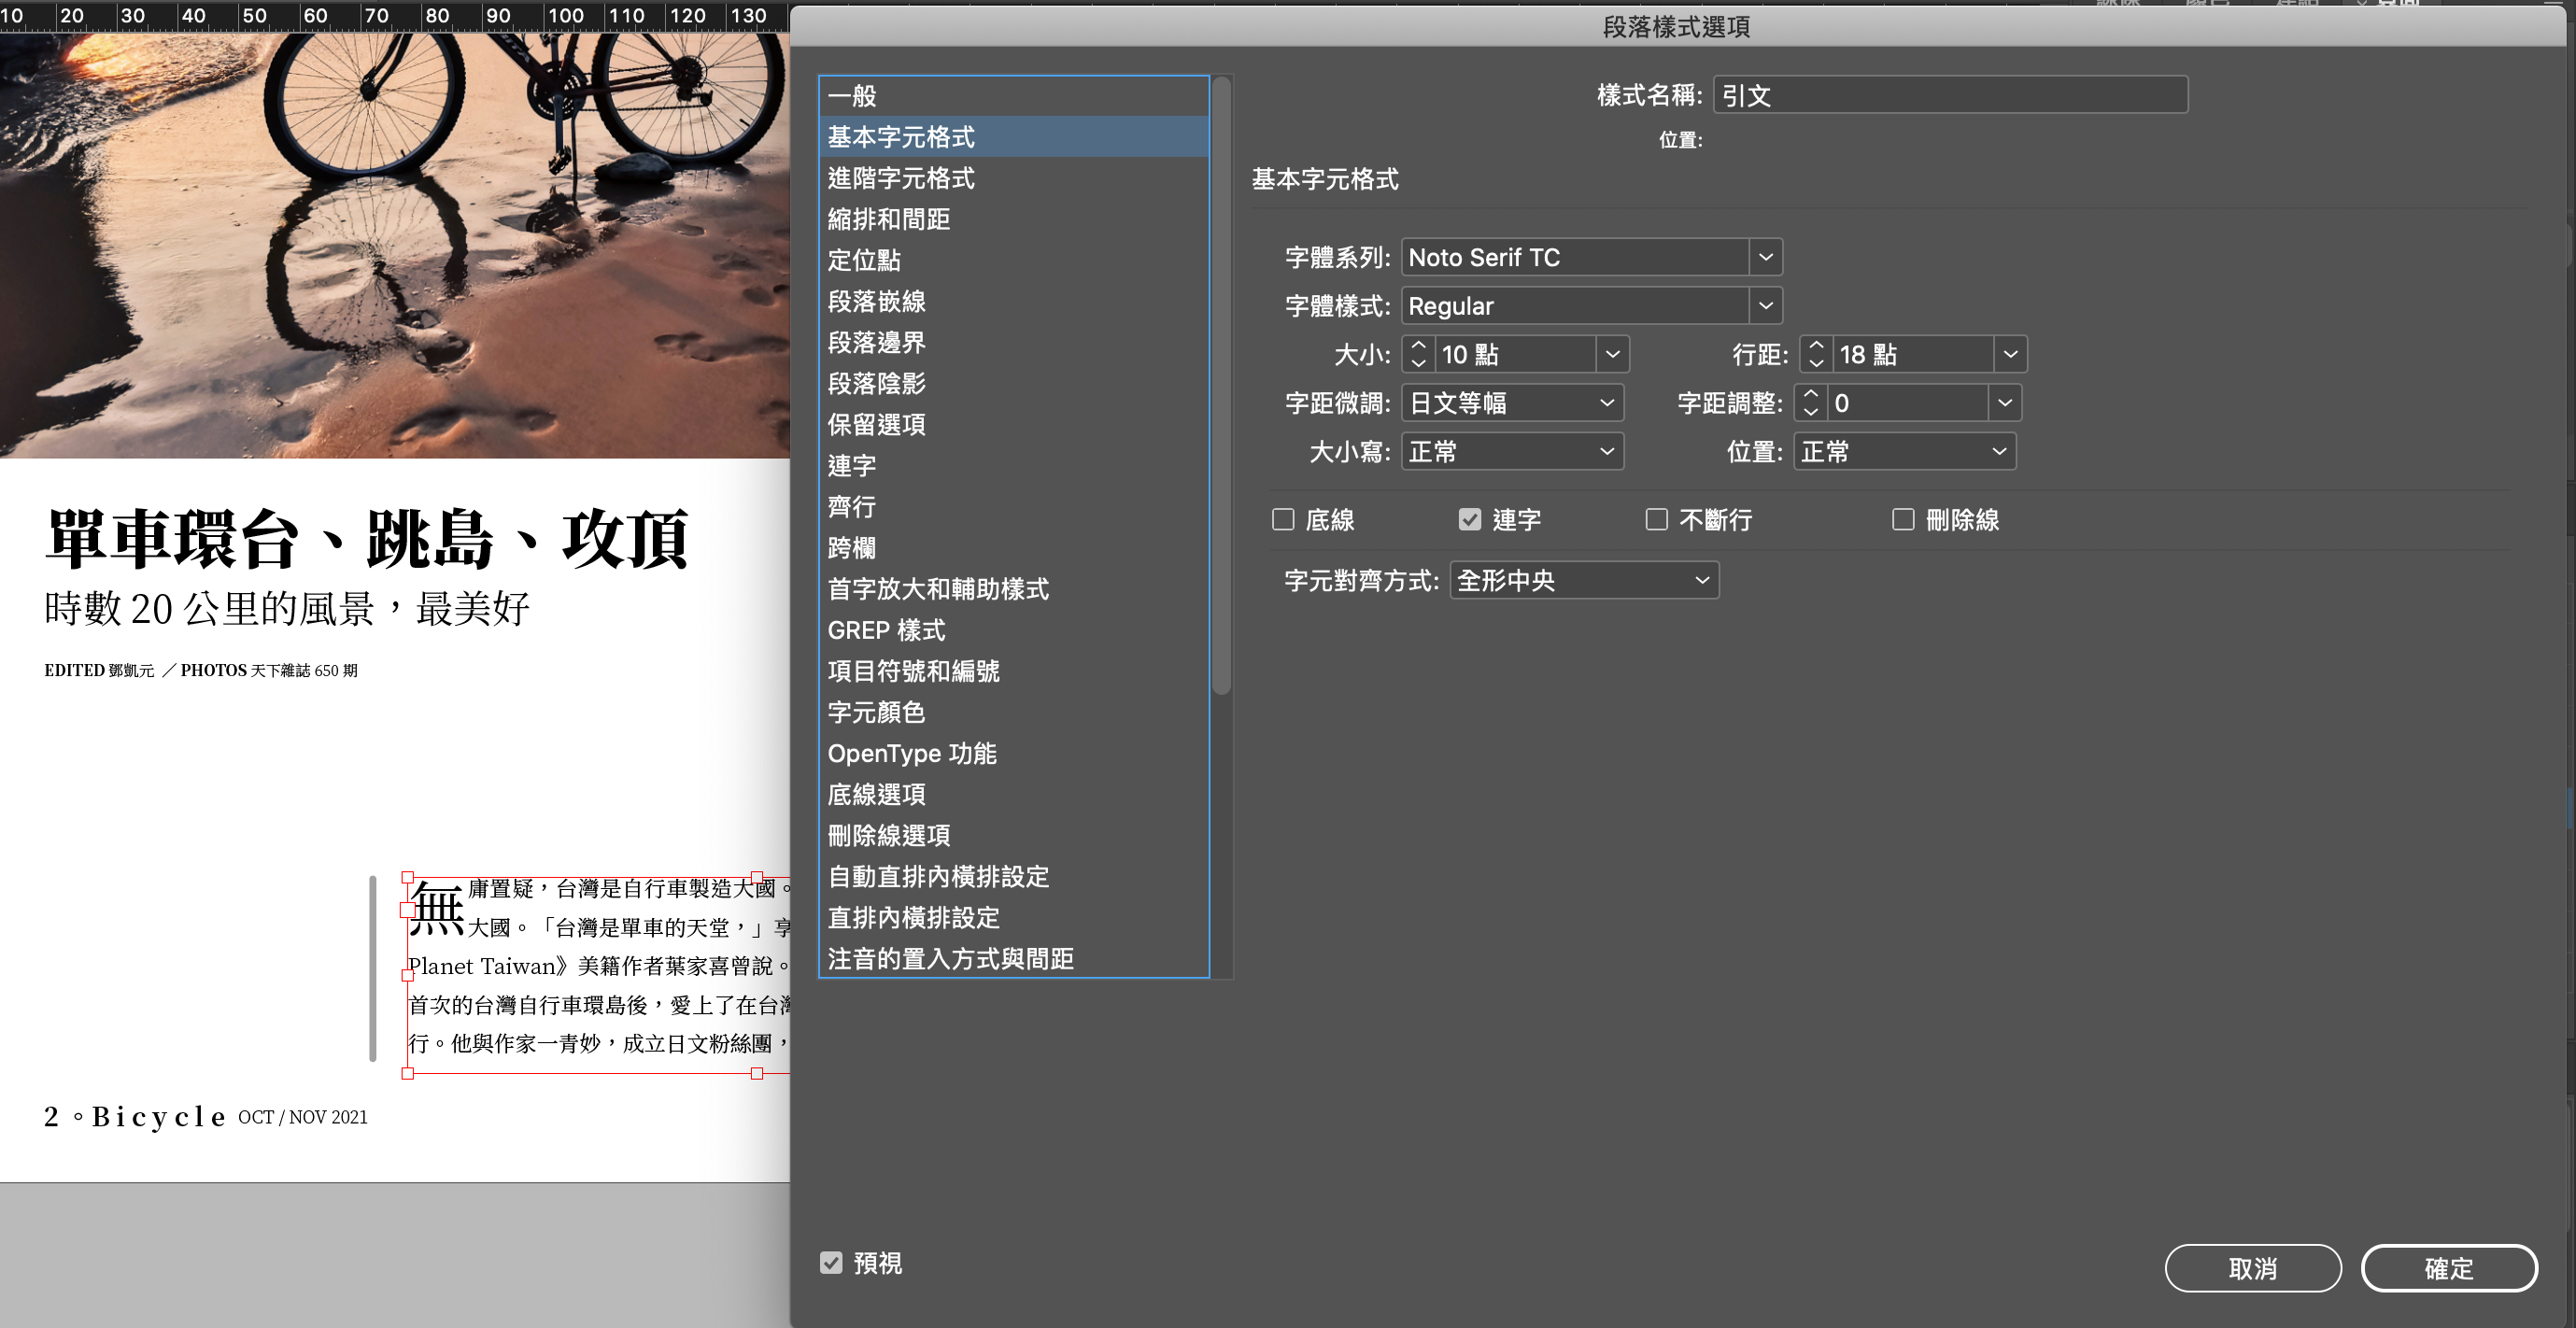The height and width of the screenshot is (1328, 2576).
Task: Expand the 10 點 size dropdown
Action: (x=1612, y=354)
